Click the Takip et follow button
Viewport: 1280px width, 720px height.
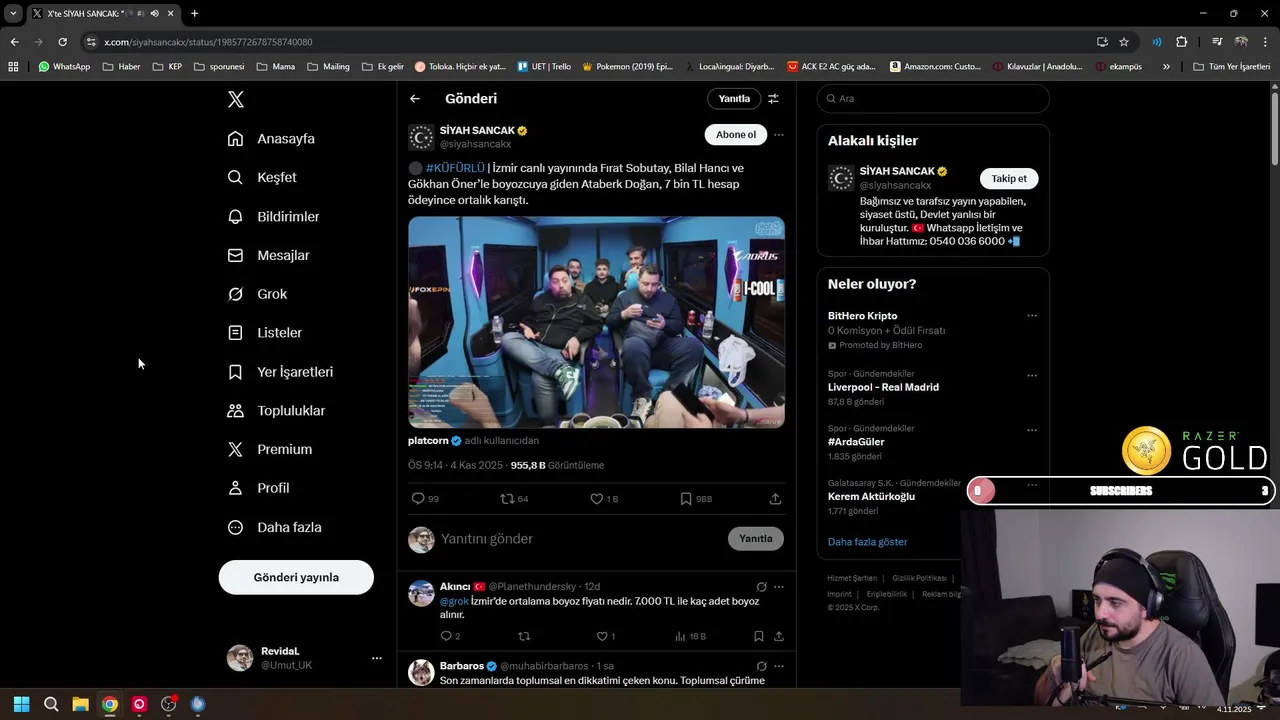1009,178
